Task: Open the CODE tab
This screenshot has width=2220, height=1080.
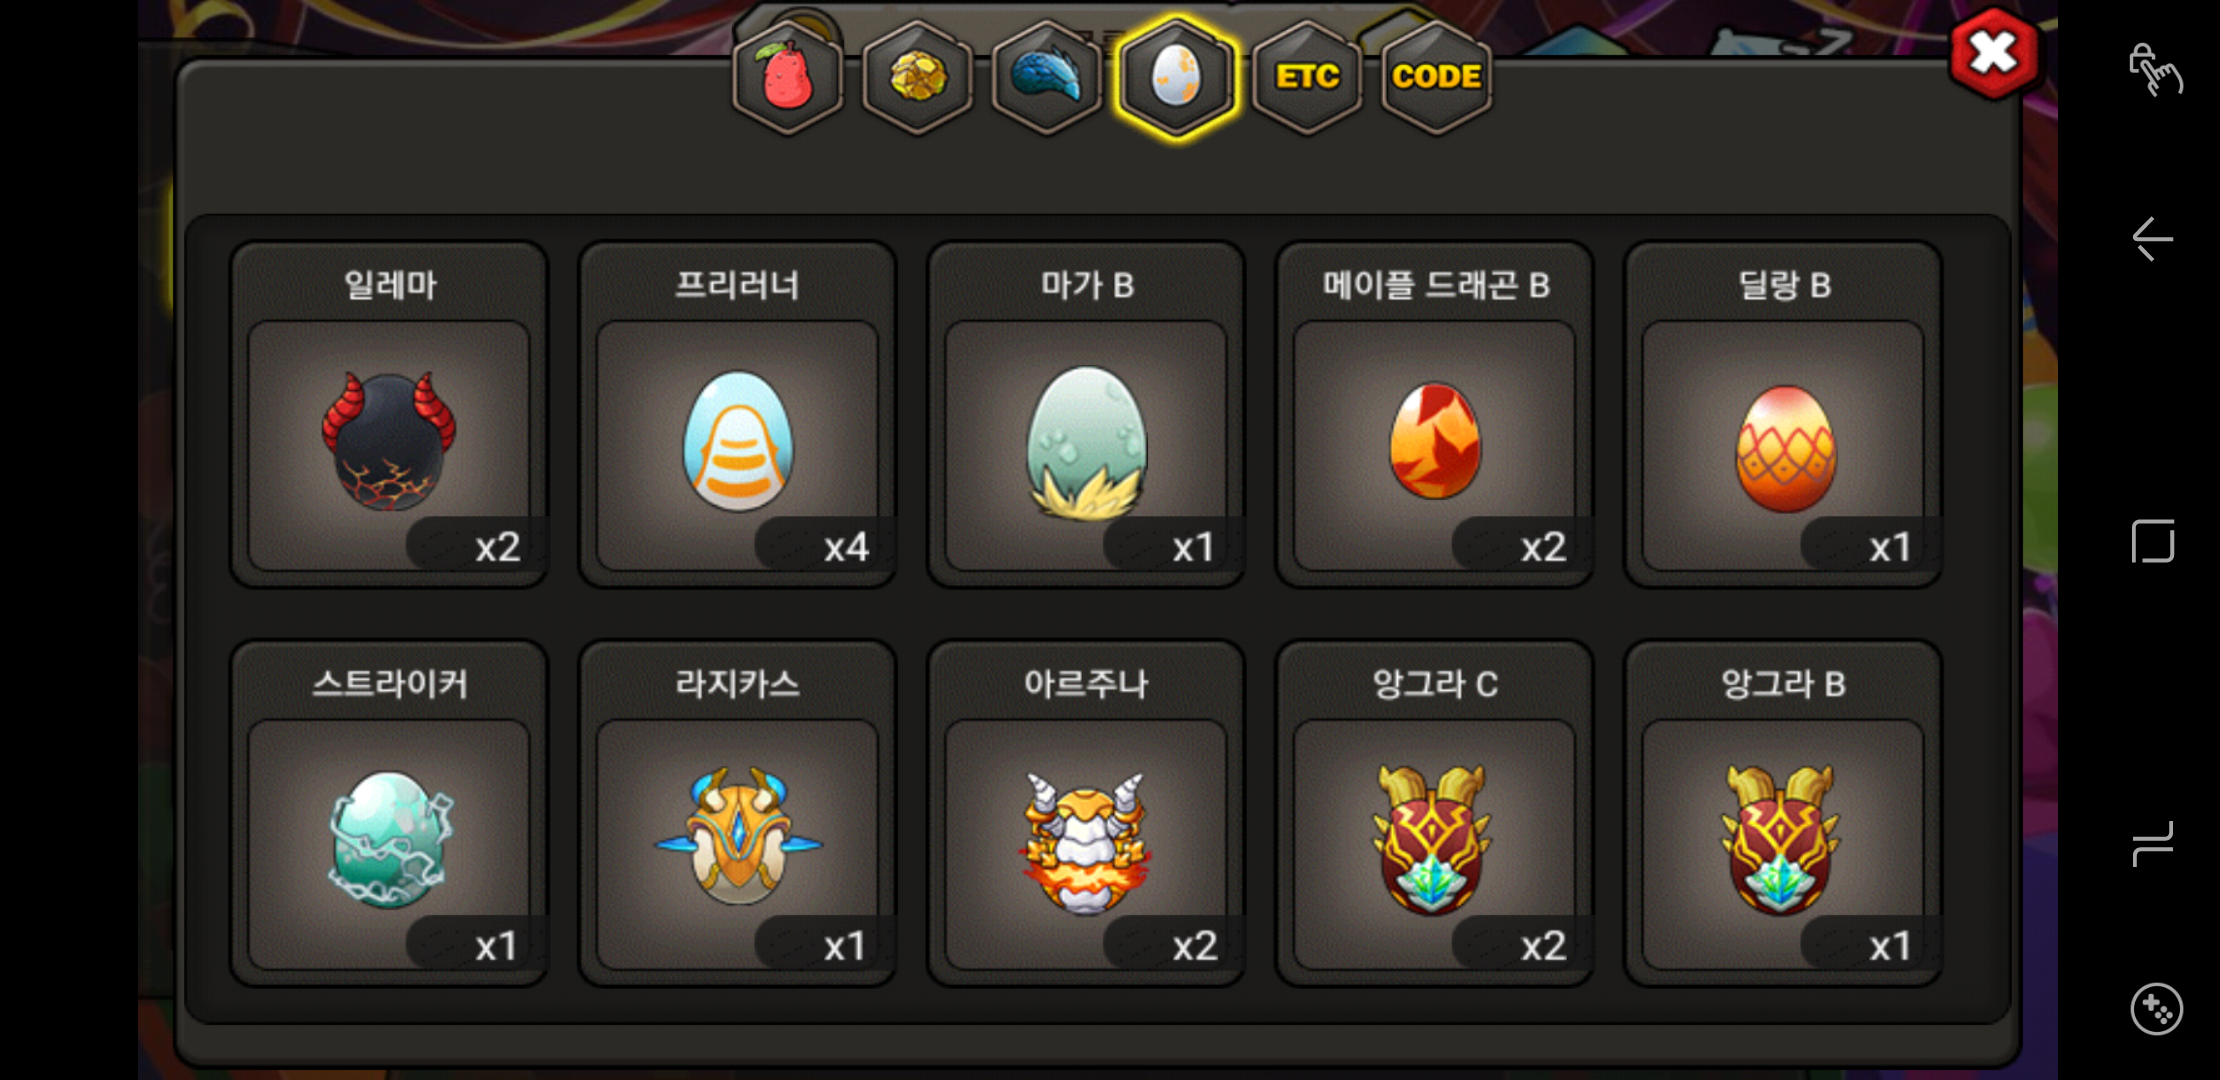Action: coord(1436,77)
